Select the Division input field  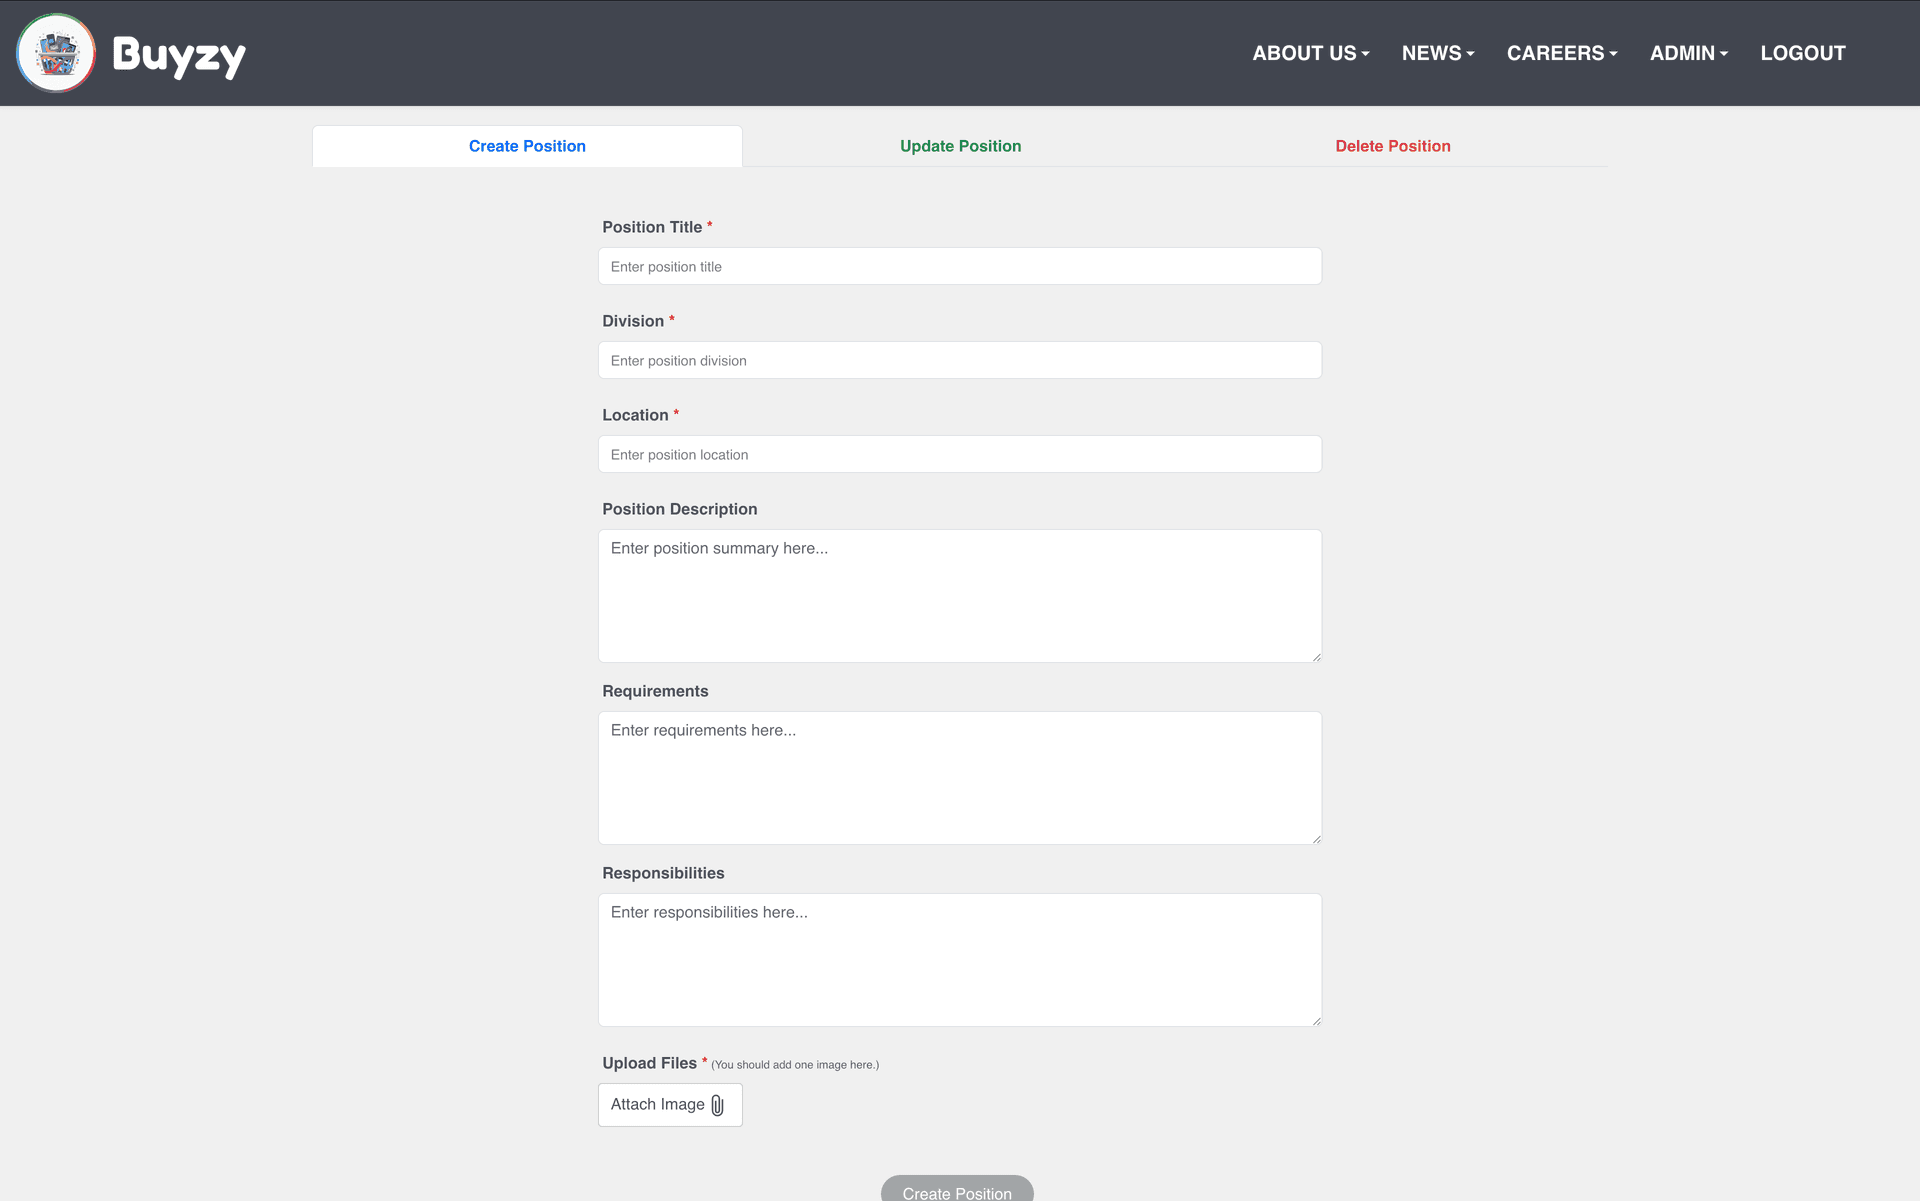(x=959, y=360)
